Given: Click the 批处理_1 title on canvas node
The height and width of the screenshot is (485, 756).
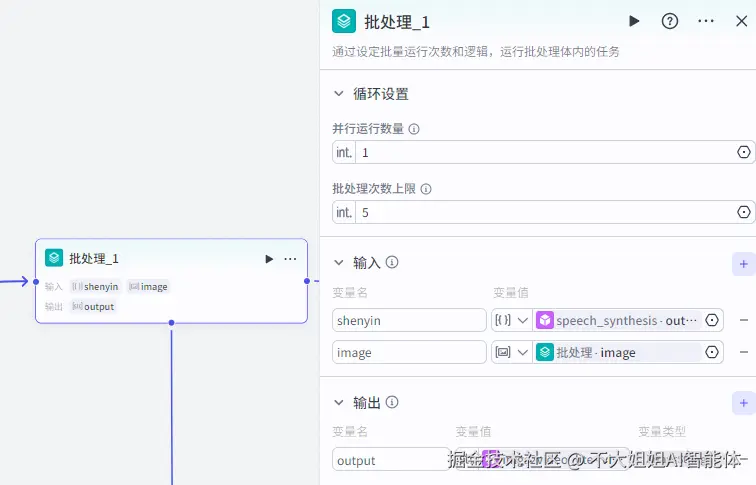Looking at the screenshot, I should click(94, 259).
